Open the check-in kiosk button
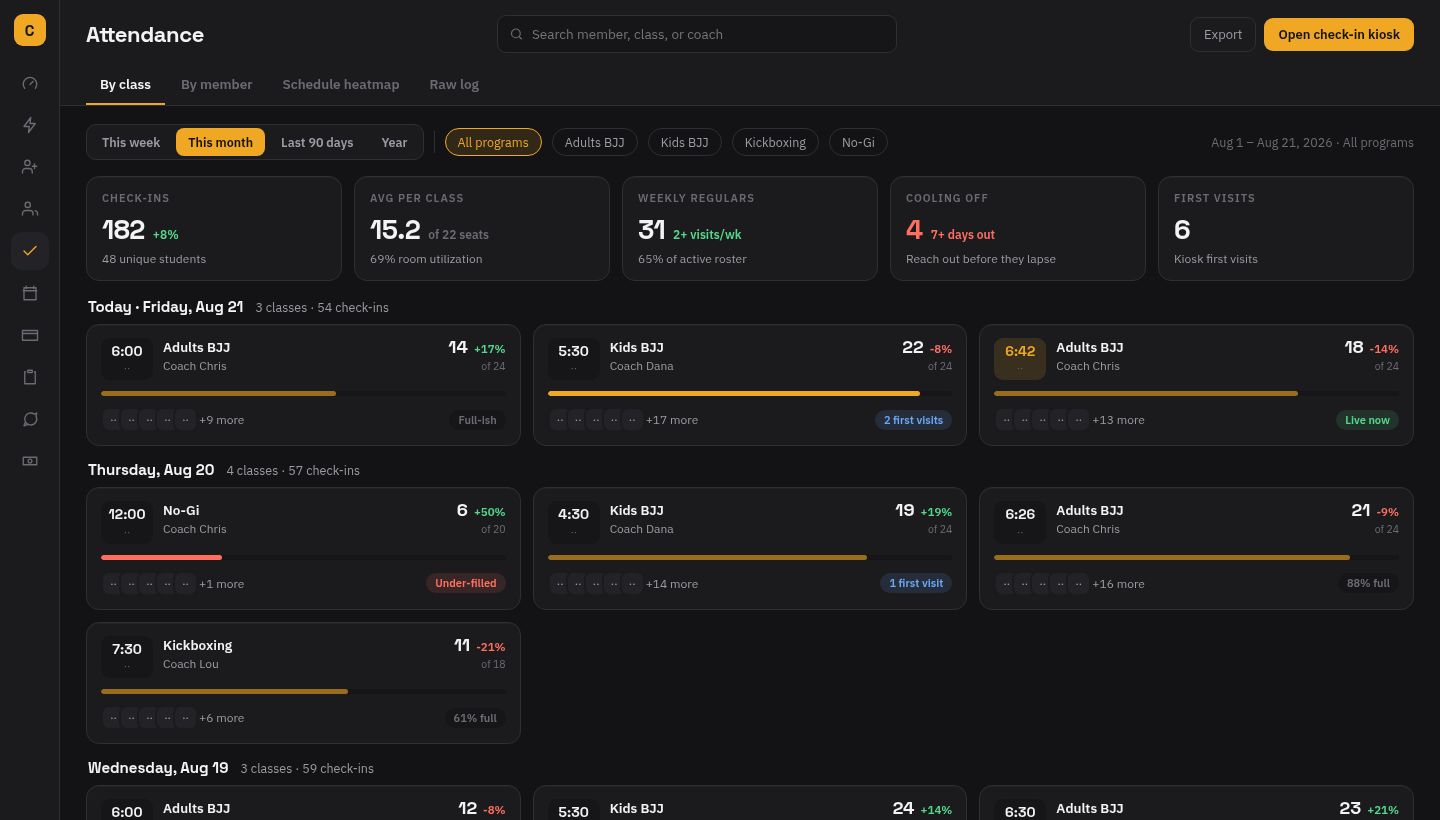This screenshot has height=820, width=1440. (1339, 34)
